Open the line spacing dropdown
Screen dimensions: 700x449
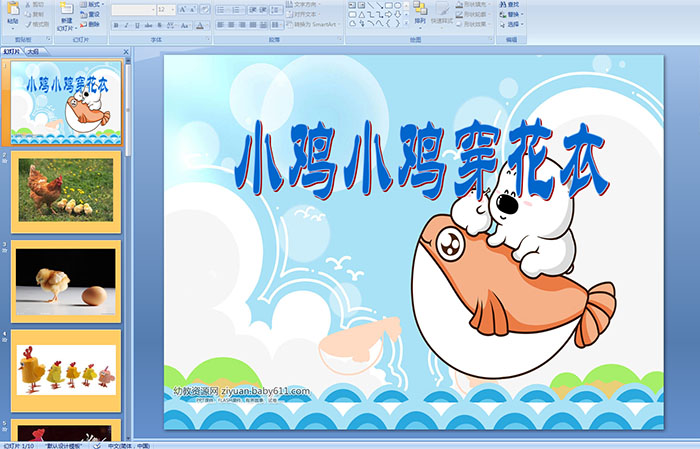(x=276, y=9)
